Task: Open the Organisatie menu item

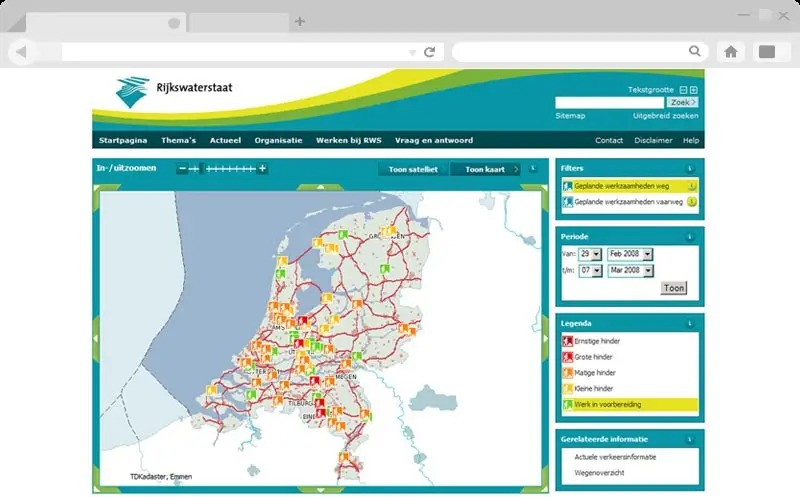Action: (278, 140)
